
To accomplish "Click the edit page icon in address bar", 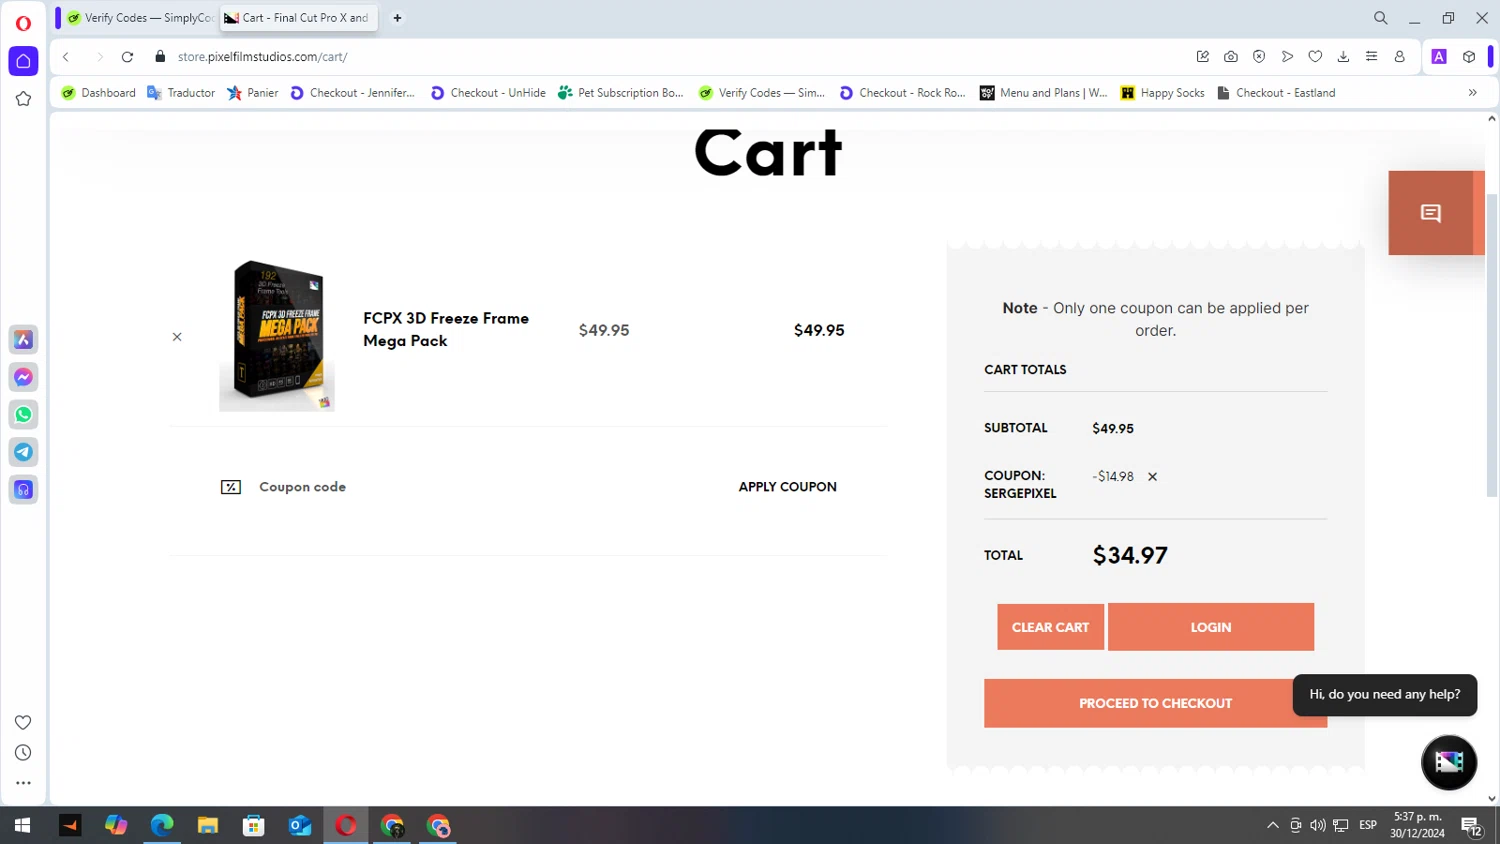I will click(1203, 57).
